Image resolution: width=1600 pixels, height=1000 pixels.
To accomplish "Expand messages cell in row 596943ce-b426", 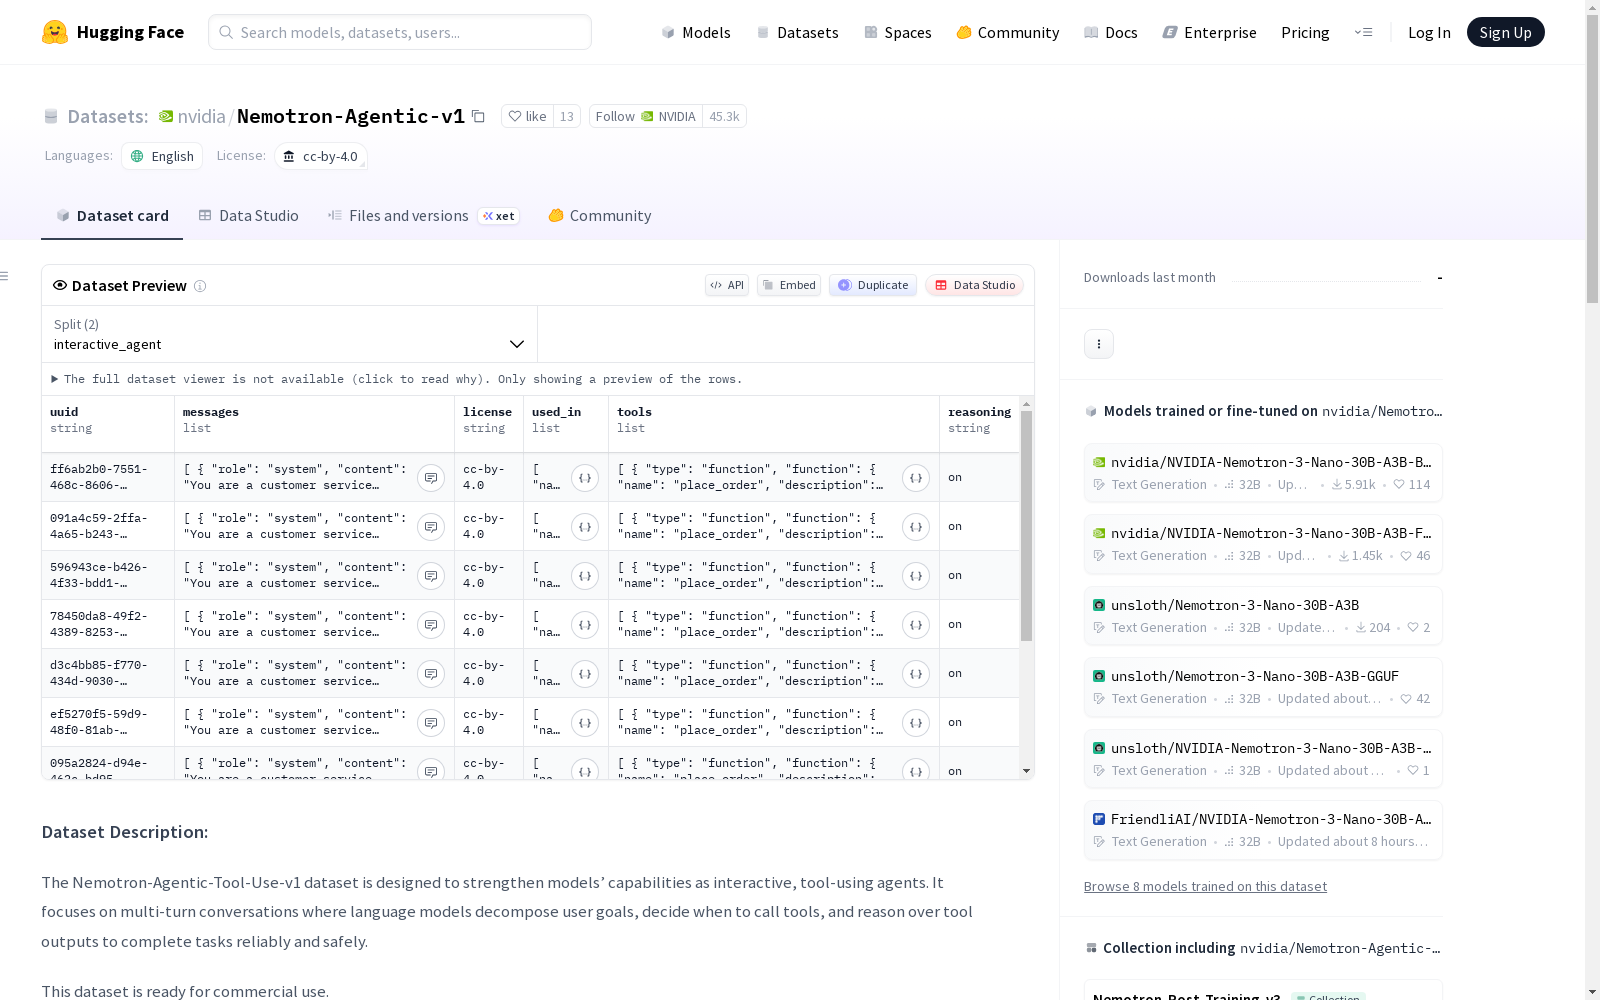I will [x=431, y=576].
